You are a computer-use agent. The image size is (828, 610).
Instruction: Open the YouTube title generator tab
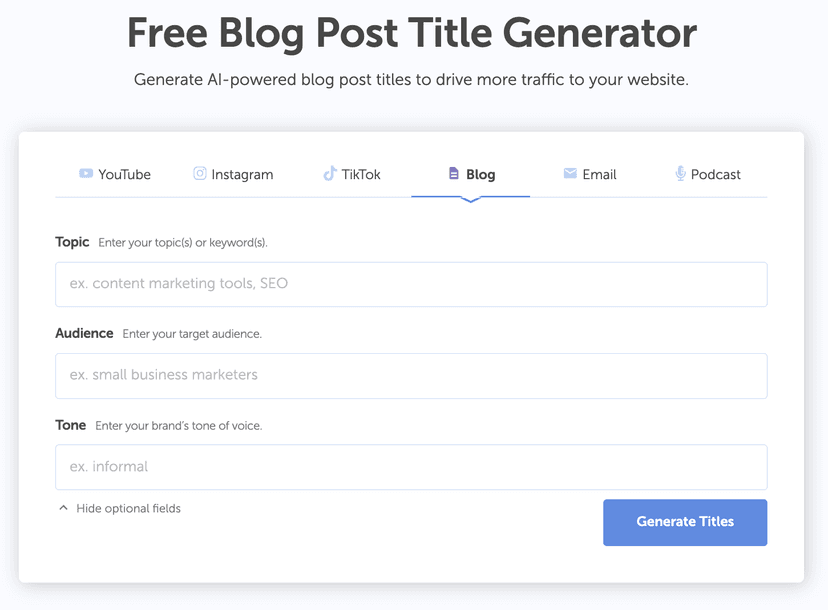[x=115, y=174]
